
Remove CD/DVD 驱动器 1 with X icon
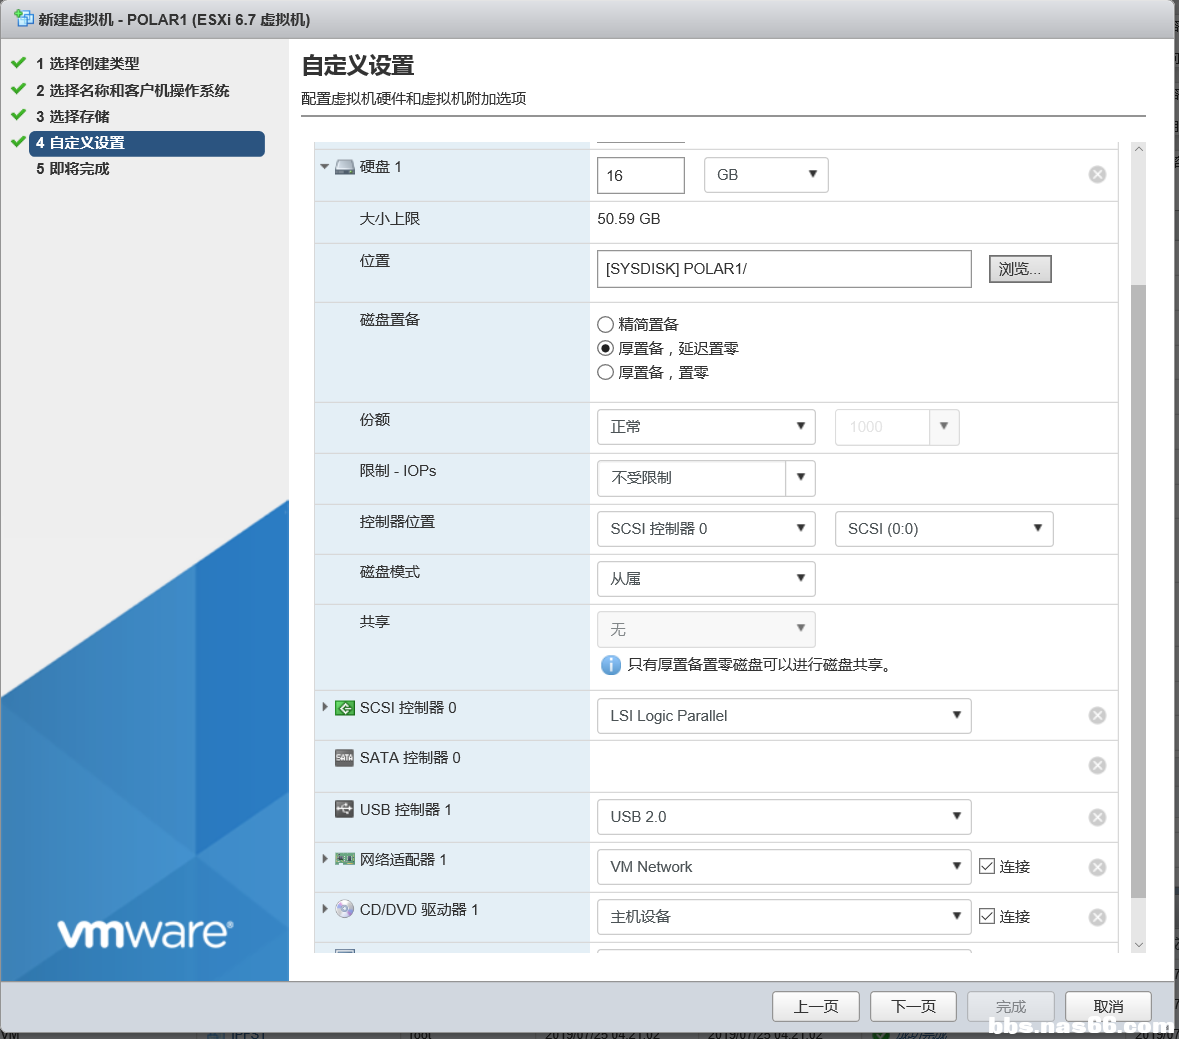click(1097, 918)
